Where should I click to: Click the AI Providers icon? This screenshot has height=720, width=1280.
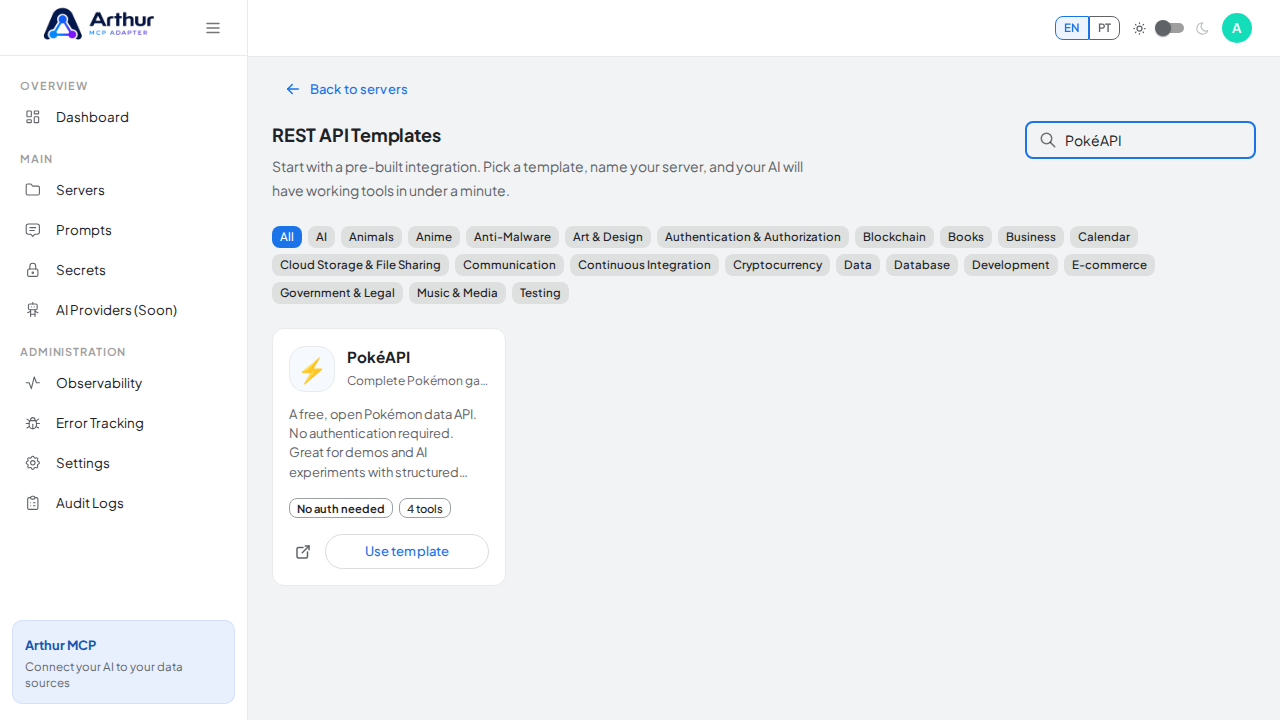point(33,310)
